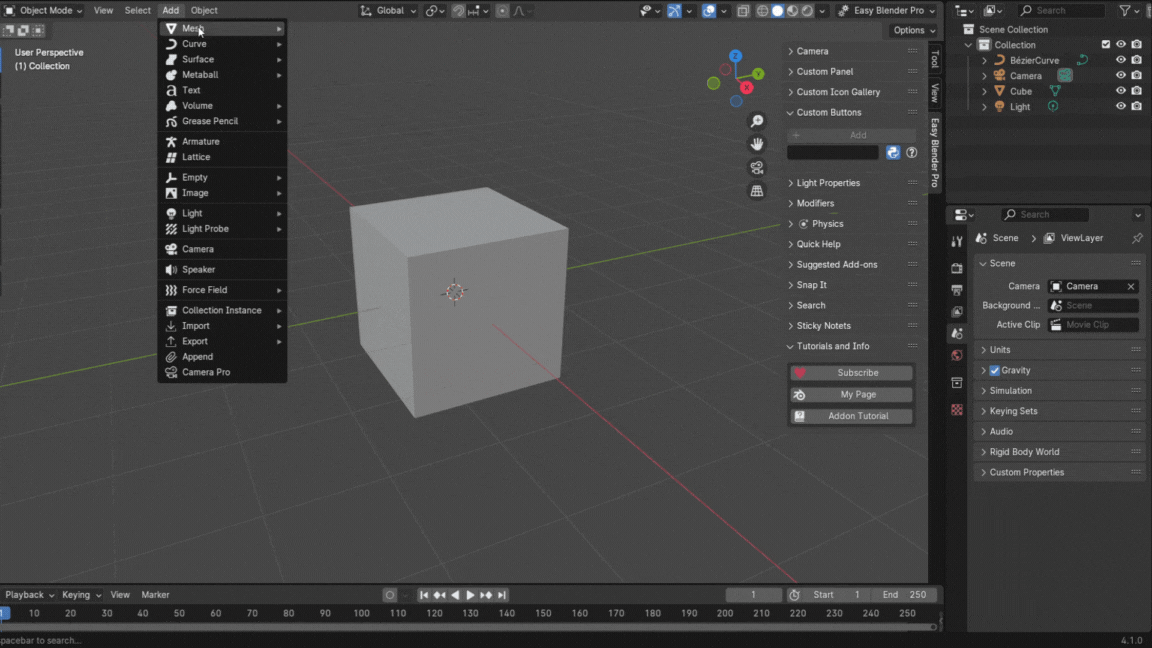The height and width of the screenshot is (648, 1152).
Task: Switch to the View sidebar tab
Action: pyautogui.click(x=935, y=93)
